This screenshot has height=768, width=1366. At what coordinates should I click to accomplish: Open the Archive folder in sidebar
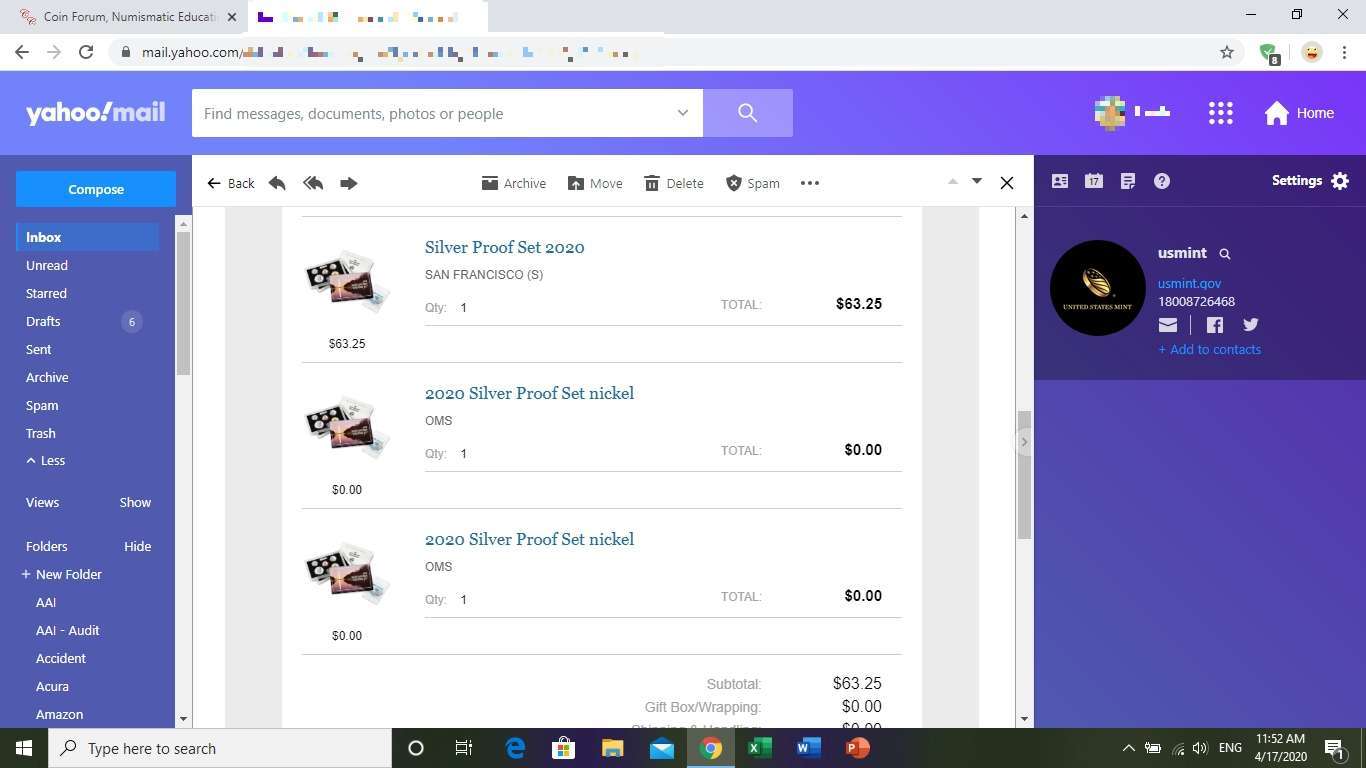pos(47,377)
